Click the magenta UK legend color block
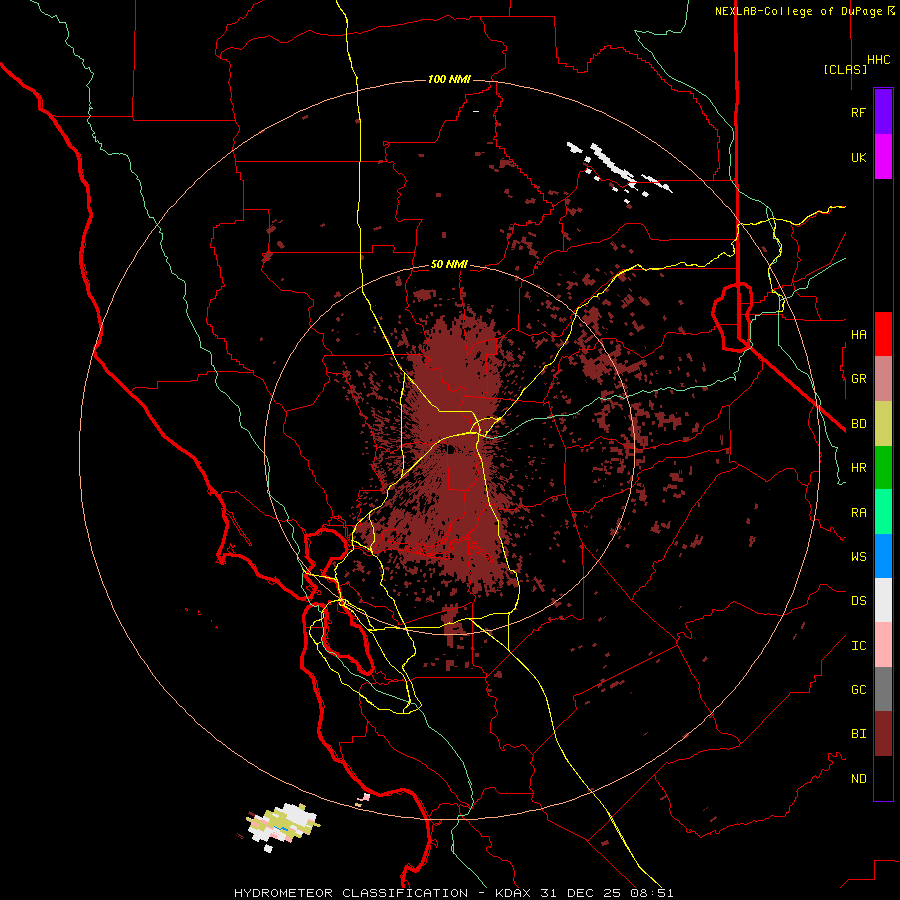900x900 pixels. 883,157
